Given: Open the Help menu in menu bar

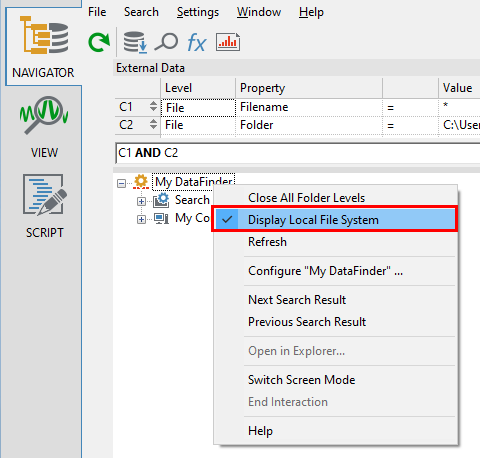Looking at the screenshot, I should [311, 12].
